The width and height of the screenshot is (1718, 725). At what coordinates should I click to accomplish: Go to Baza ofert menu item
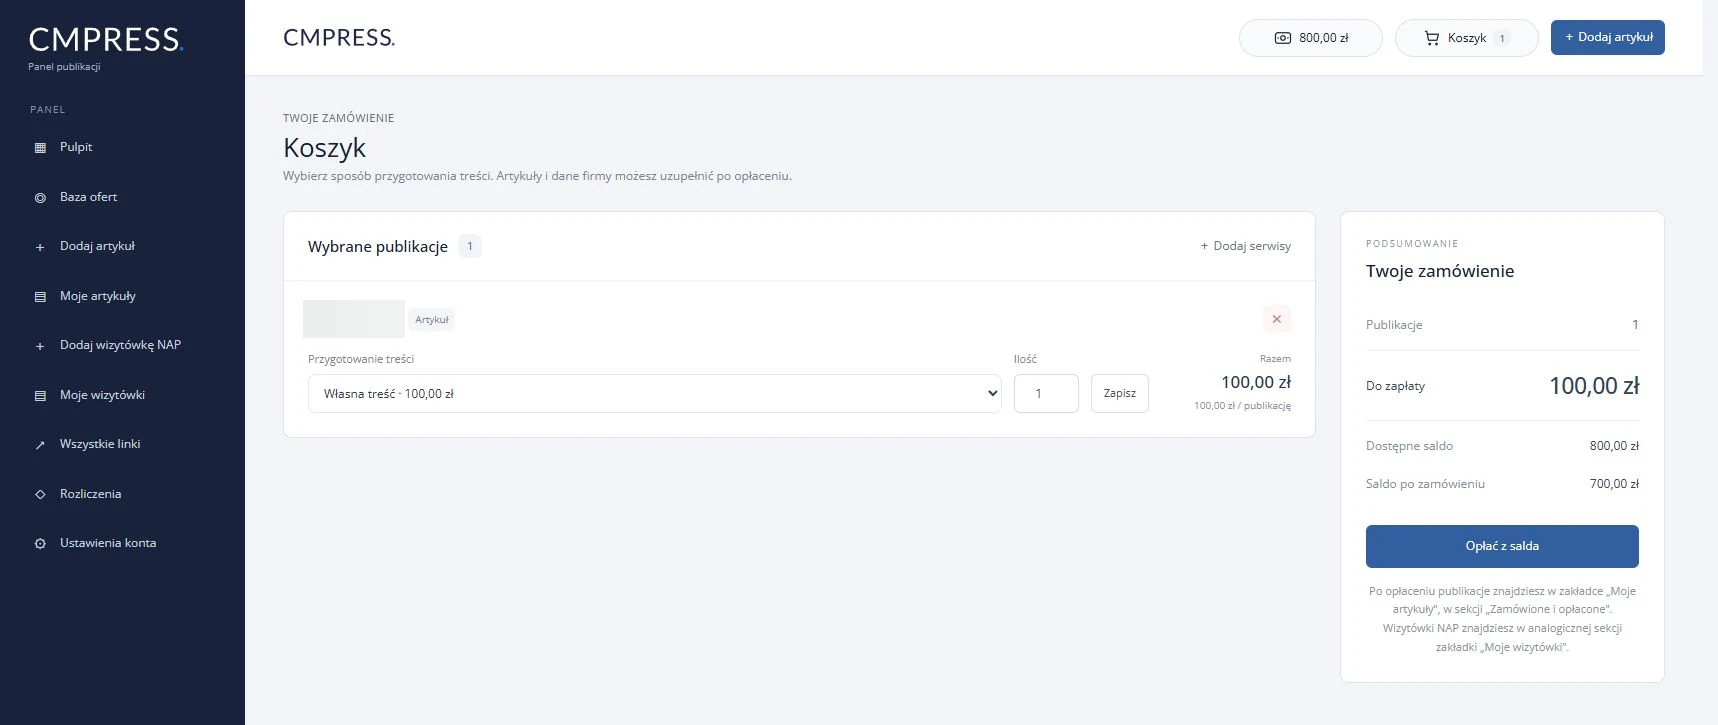pos(88,197)
